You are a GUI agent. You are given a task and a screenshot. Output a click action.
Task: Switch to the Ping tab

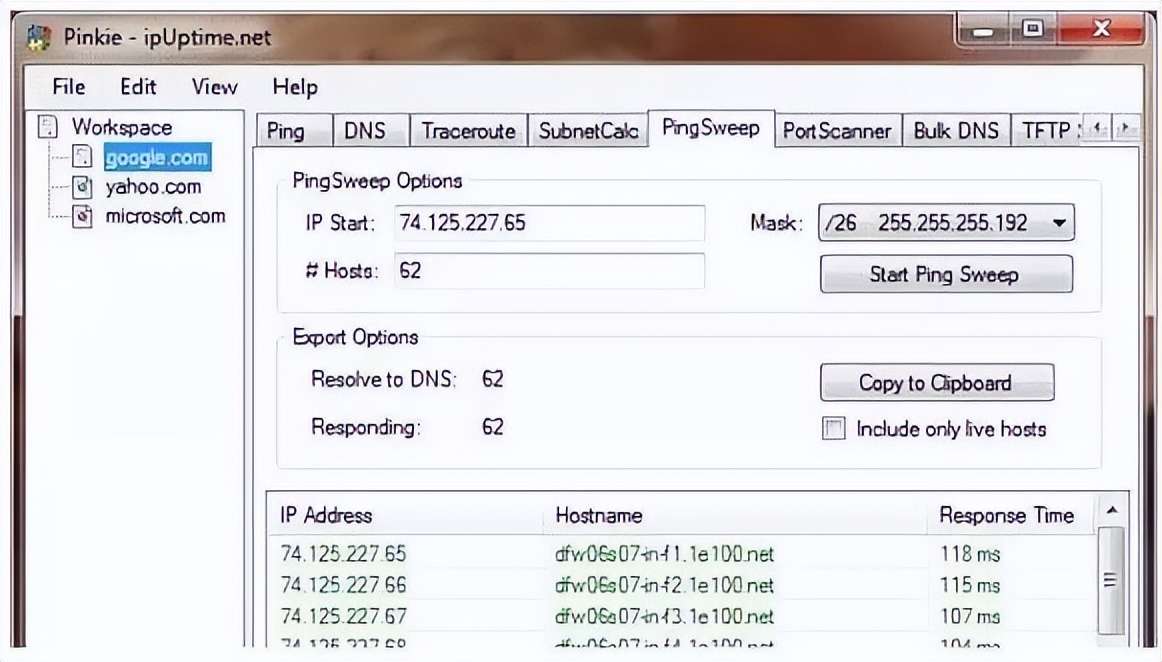pyautogui.click(x=294, y=131)
